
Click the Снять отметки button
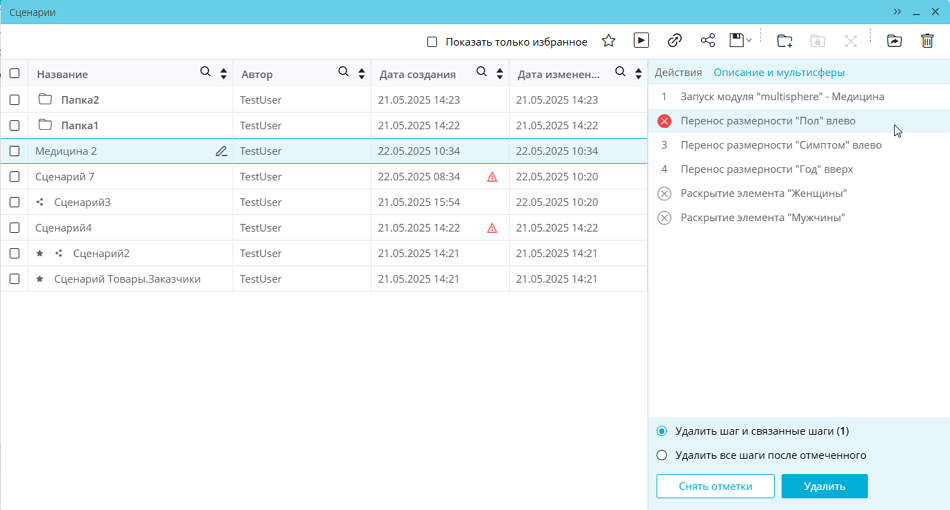(x=715, y=486)
